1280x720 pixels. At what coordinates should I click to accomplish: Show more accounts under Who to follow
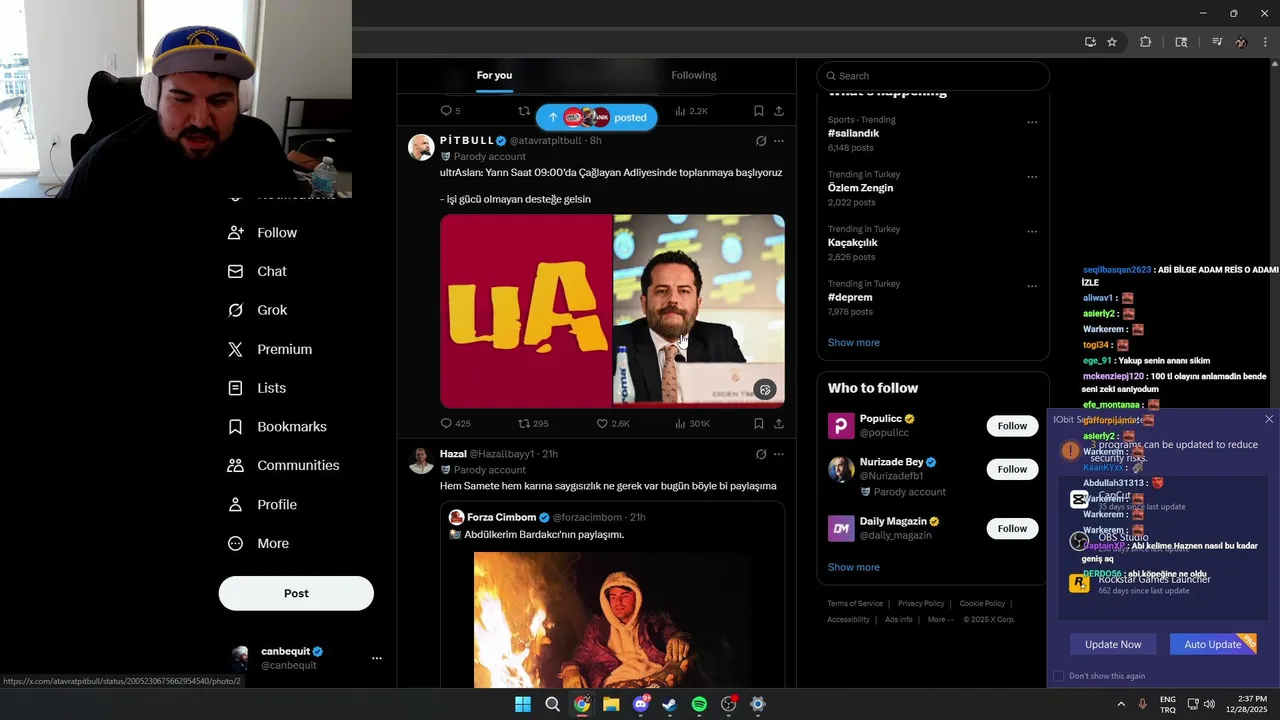point(853,567)
